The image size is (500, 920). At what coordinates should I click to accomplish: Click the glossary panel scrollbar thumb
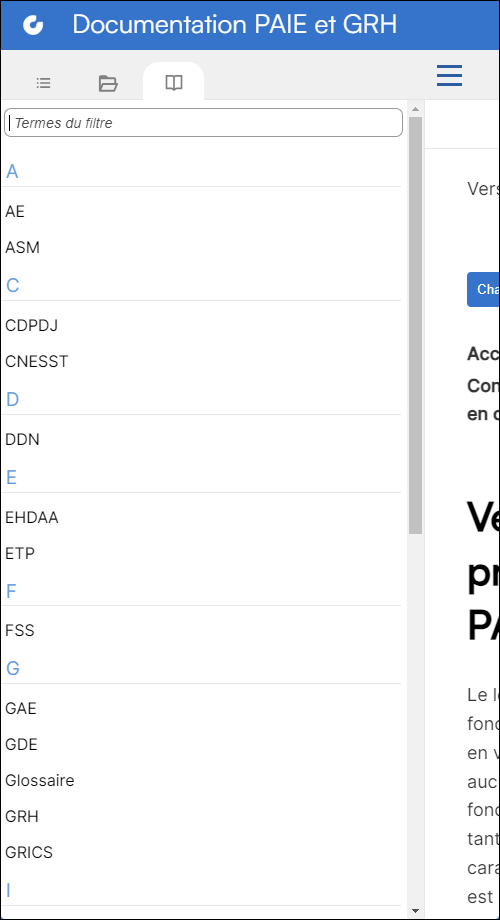click(x=415, y=325)
